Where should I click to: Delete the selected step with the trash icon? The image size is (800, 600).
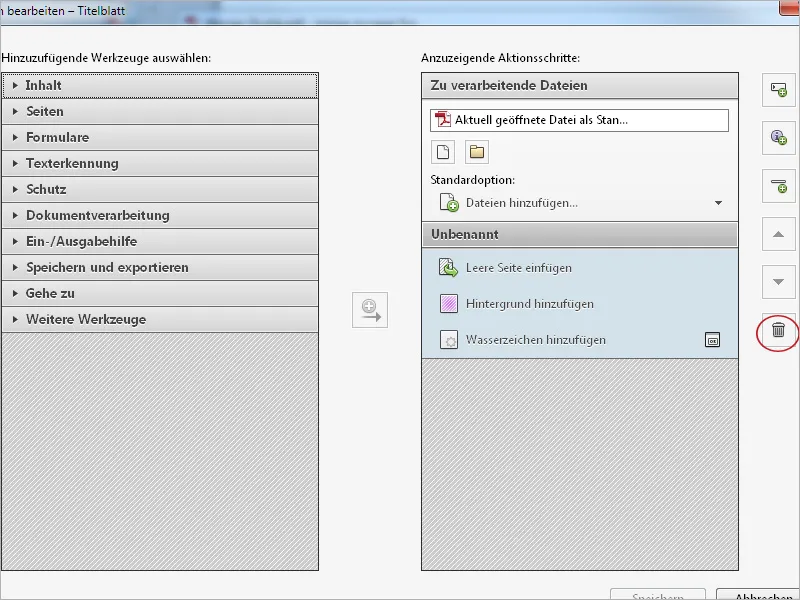pyautogui.click(x=778, y=330)
